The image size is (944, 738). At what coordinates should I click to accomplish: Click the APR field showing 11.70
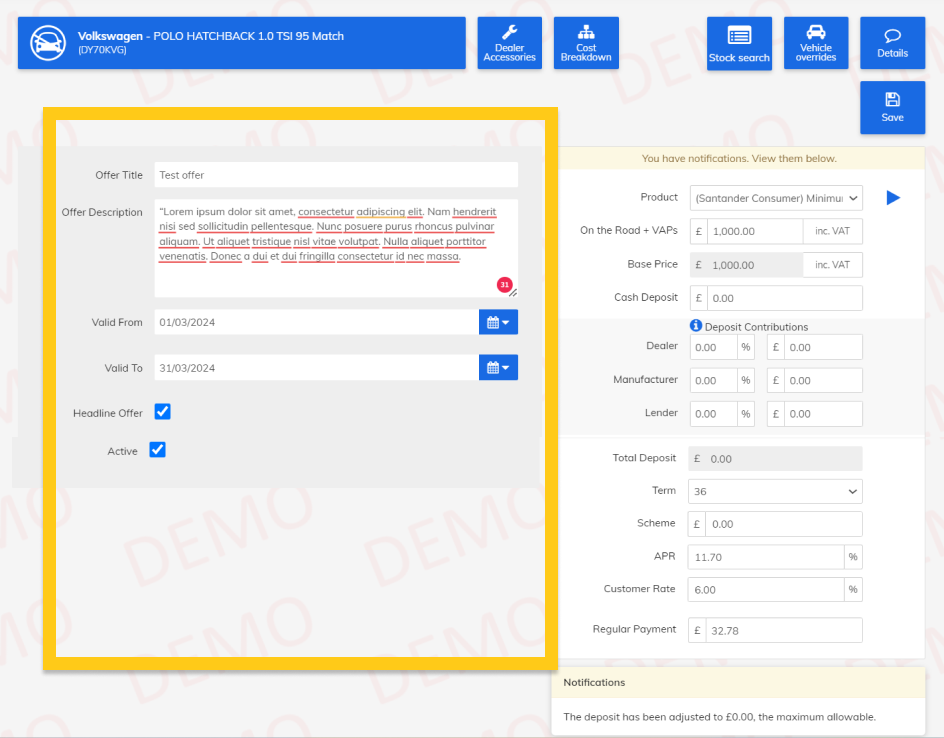[766, 557]
